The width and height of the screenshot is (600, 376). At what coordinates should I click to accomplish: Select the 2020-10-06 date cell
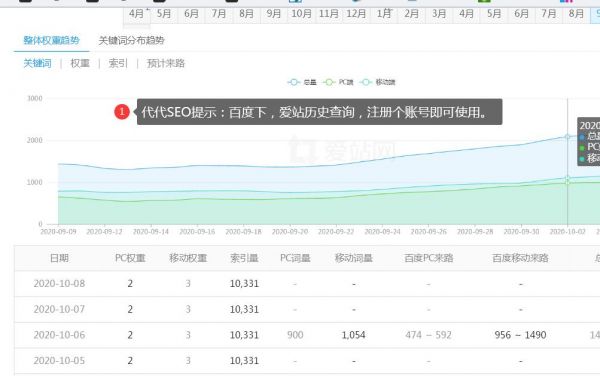click(x=59, y=335)
